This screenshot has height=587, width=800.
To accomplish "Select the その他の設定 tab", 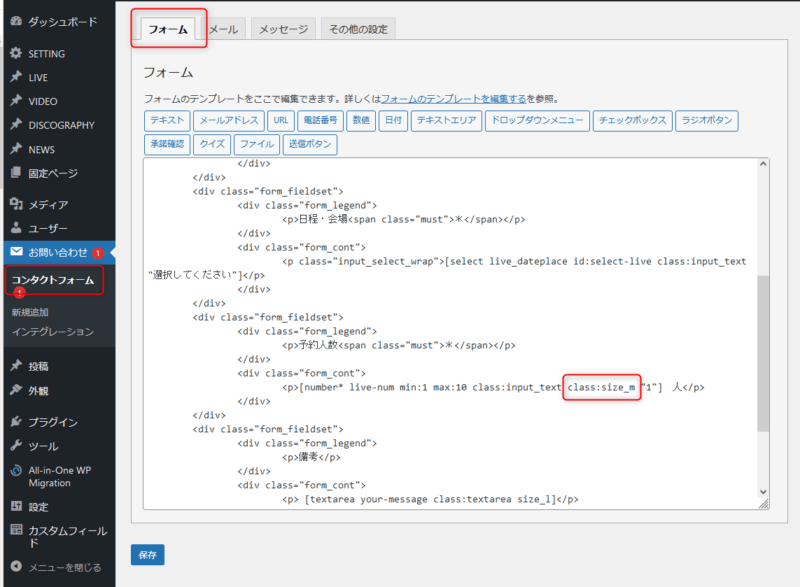I will tap(358, 30).
